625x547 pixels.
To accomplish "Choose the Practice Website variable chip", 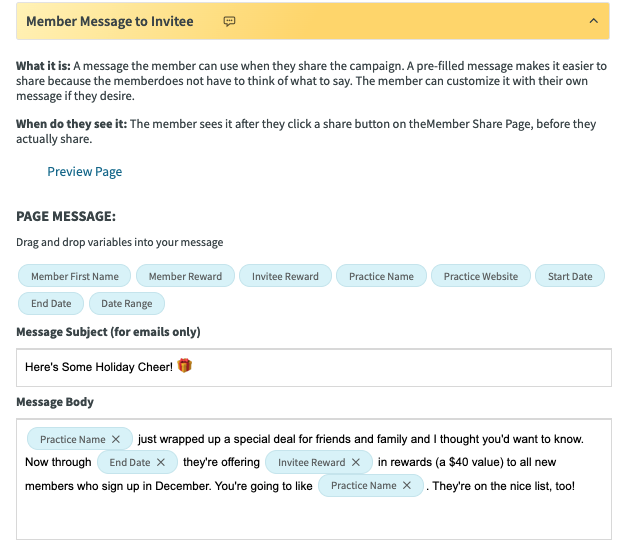I will 481,276.
